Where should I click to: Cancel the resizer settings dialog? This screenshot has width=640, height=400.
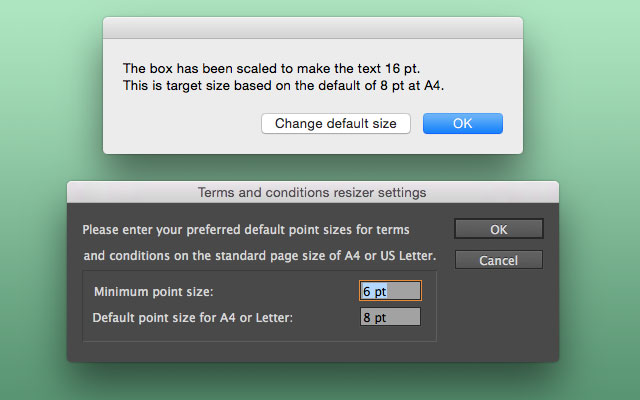(x=498, y=260)
